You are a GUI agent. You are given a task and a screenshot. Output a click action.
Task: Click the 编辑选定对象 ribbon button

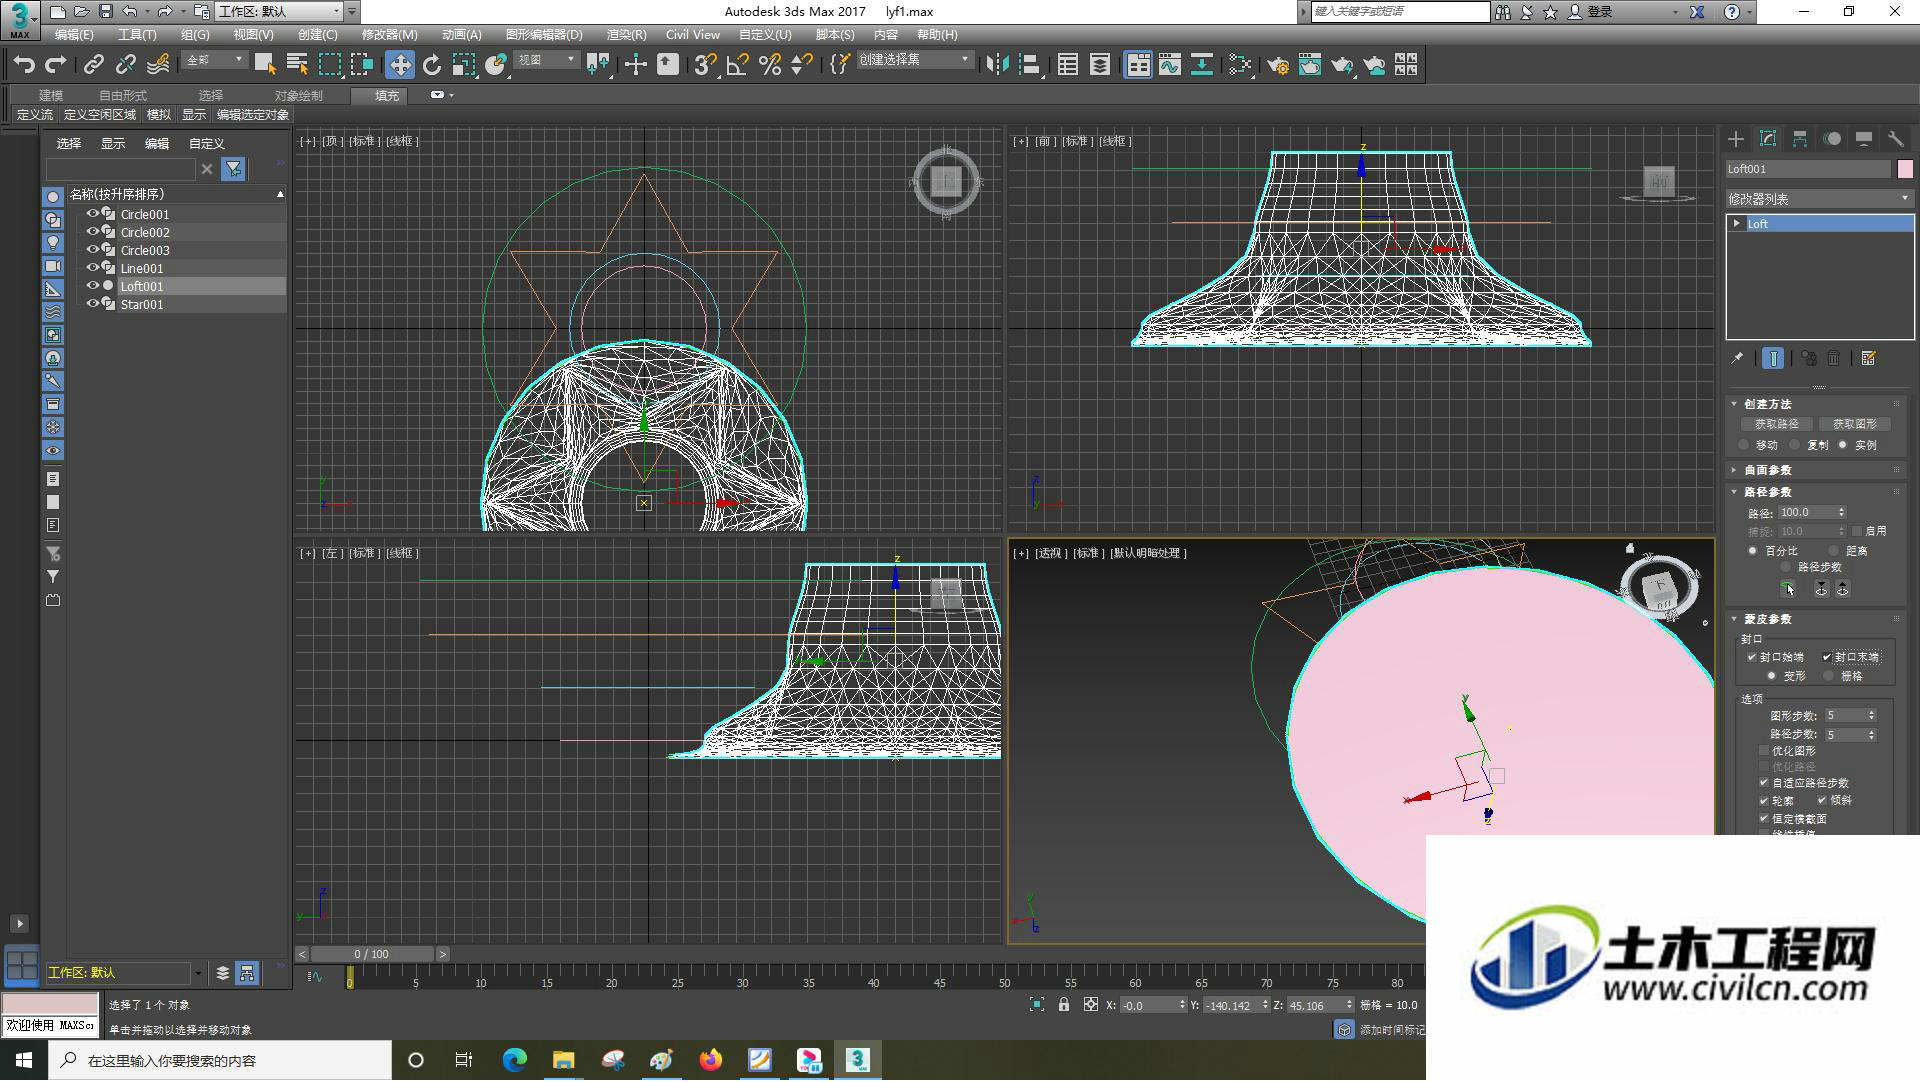click(x=253, y=115)
